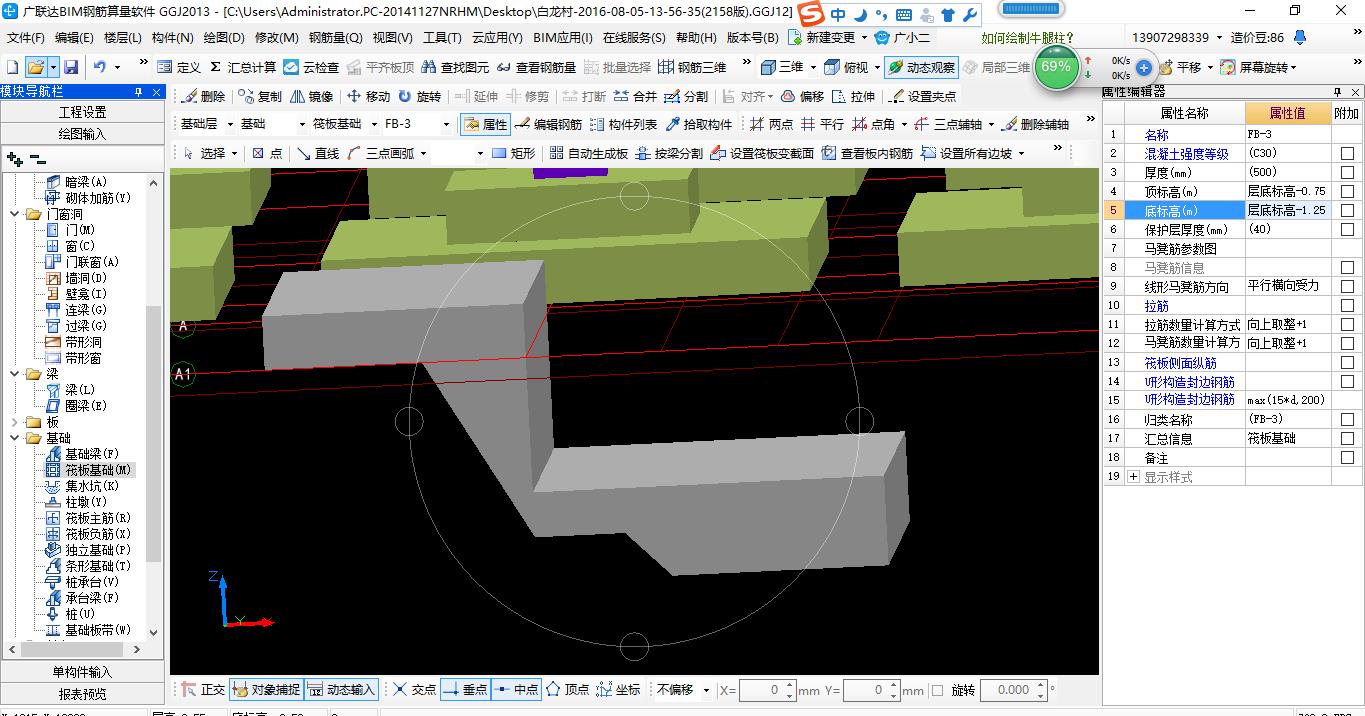Open the 钢筋量(Q) menu
Screen dimensions: 1365x716
[x=336, y=38]
